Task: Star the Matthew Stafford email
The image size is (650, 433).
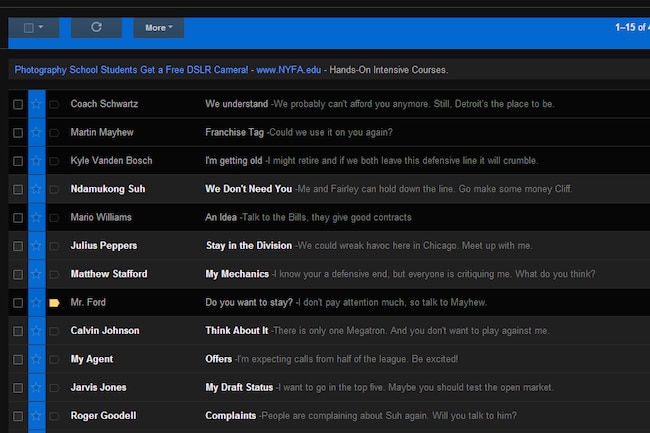Action: [36, 274]
